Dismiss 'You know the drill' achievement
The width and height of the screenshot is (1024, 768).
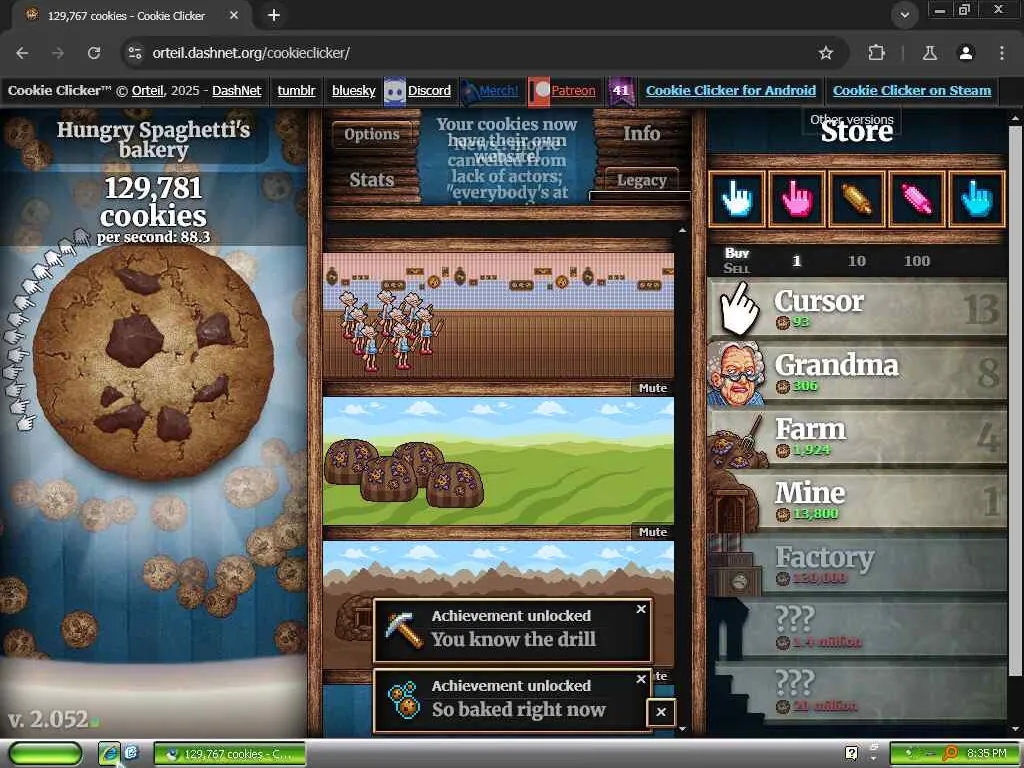pyautogui.click(x=641, y=609)
